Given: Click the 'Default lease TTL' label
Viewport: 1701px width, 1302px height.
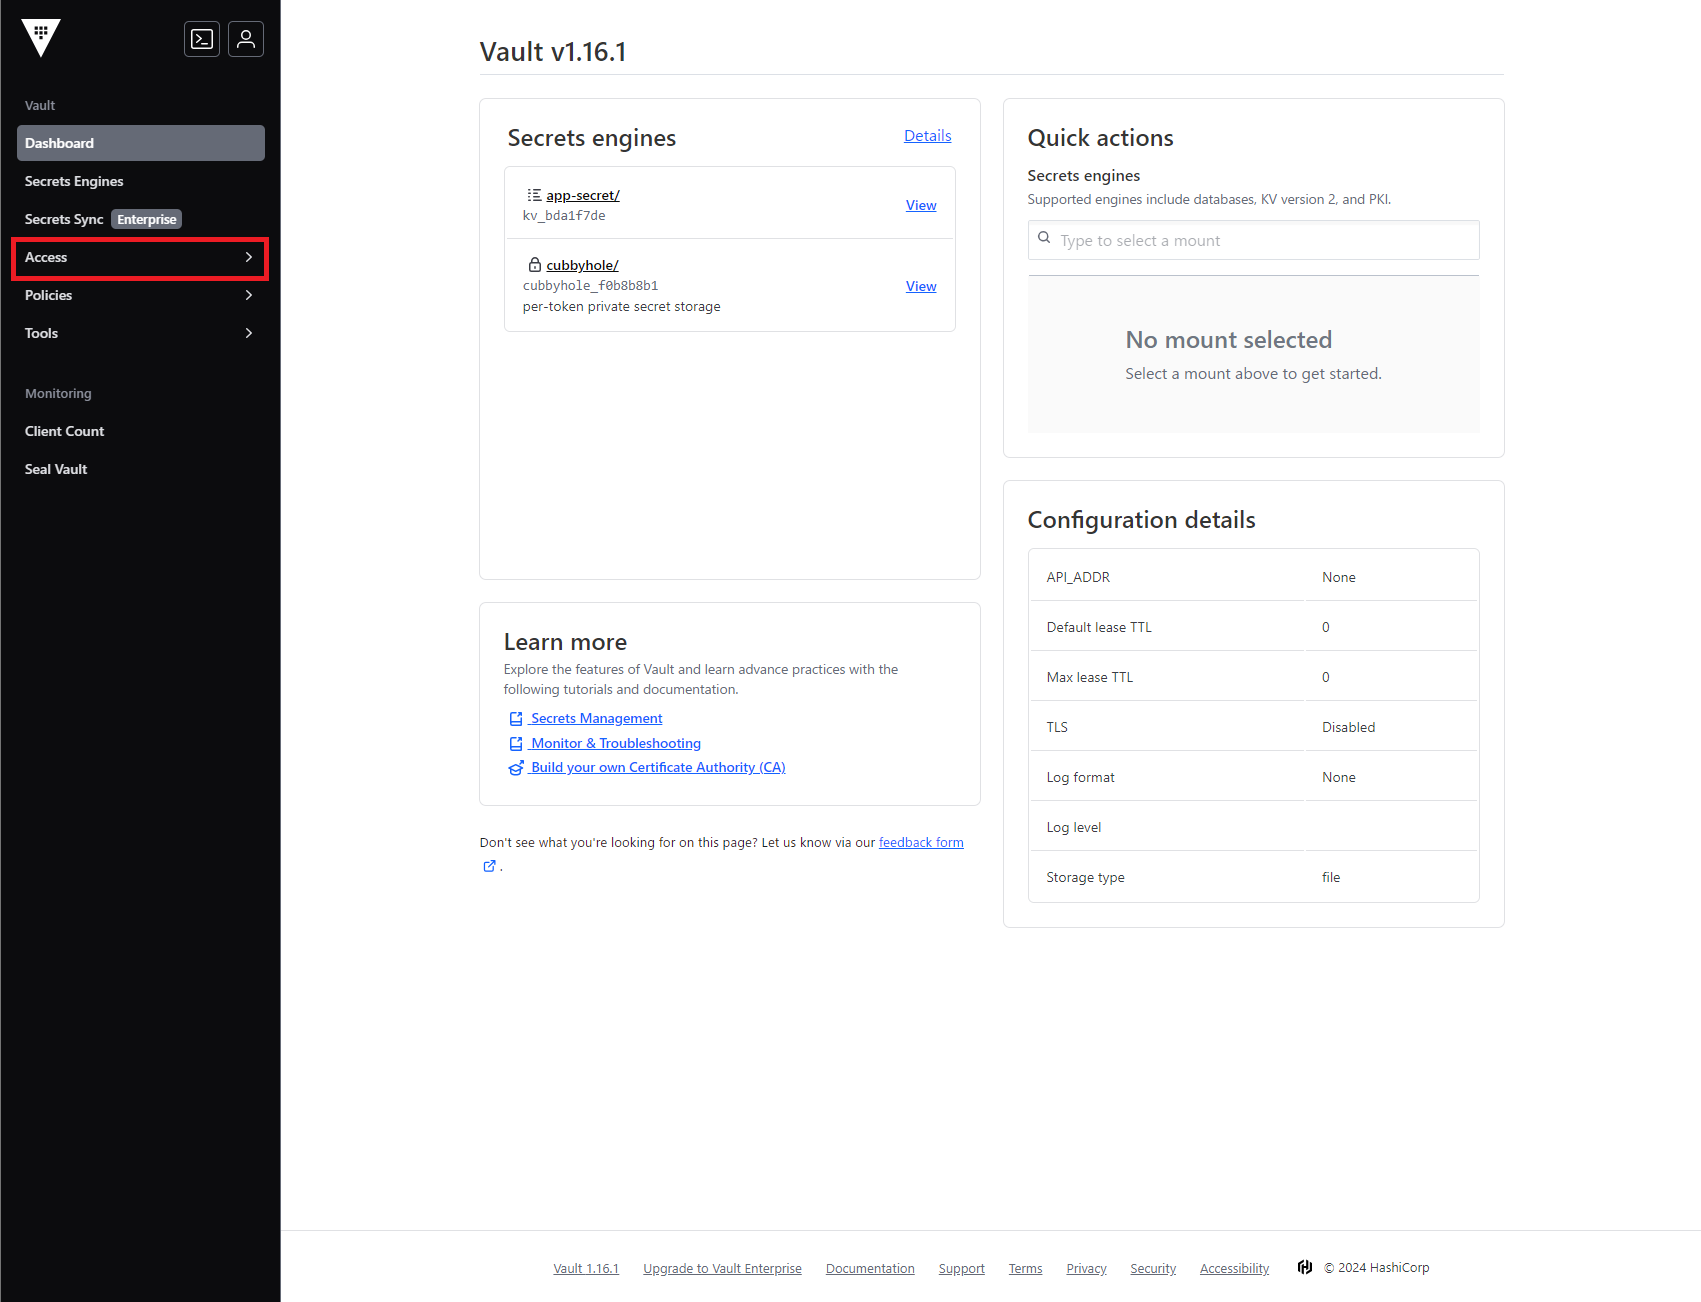Looking at the screenshot, I should point(1099,627).
